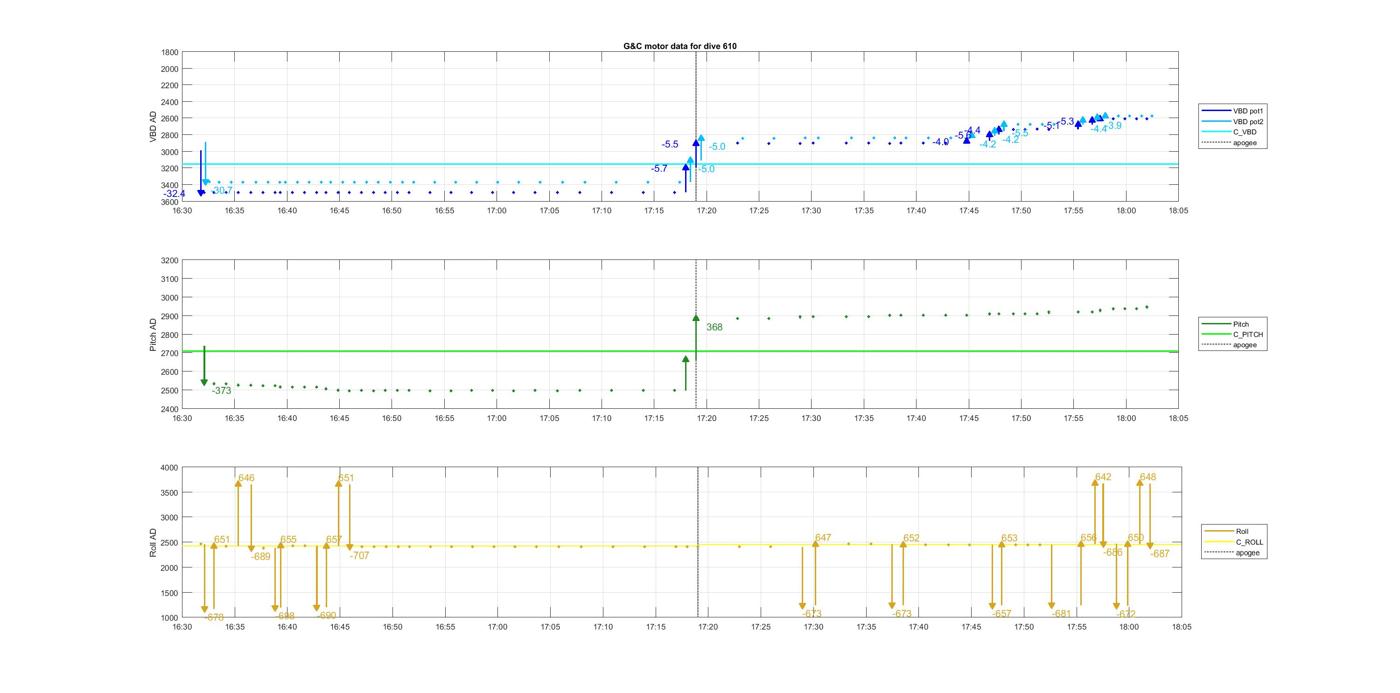Click '3600' tick on VBD y-axis

point(170,202)
